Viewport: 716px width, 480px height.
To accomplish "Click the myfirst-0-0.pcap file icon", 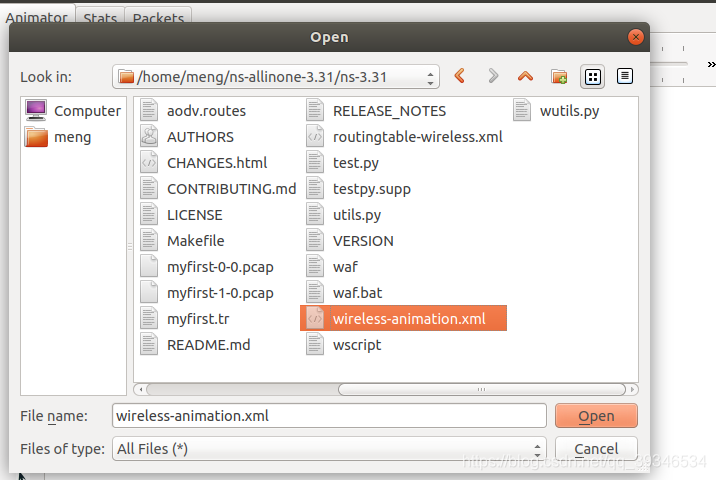I will pyautogui.click(x=149, y=267).
